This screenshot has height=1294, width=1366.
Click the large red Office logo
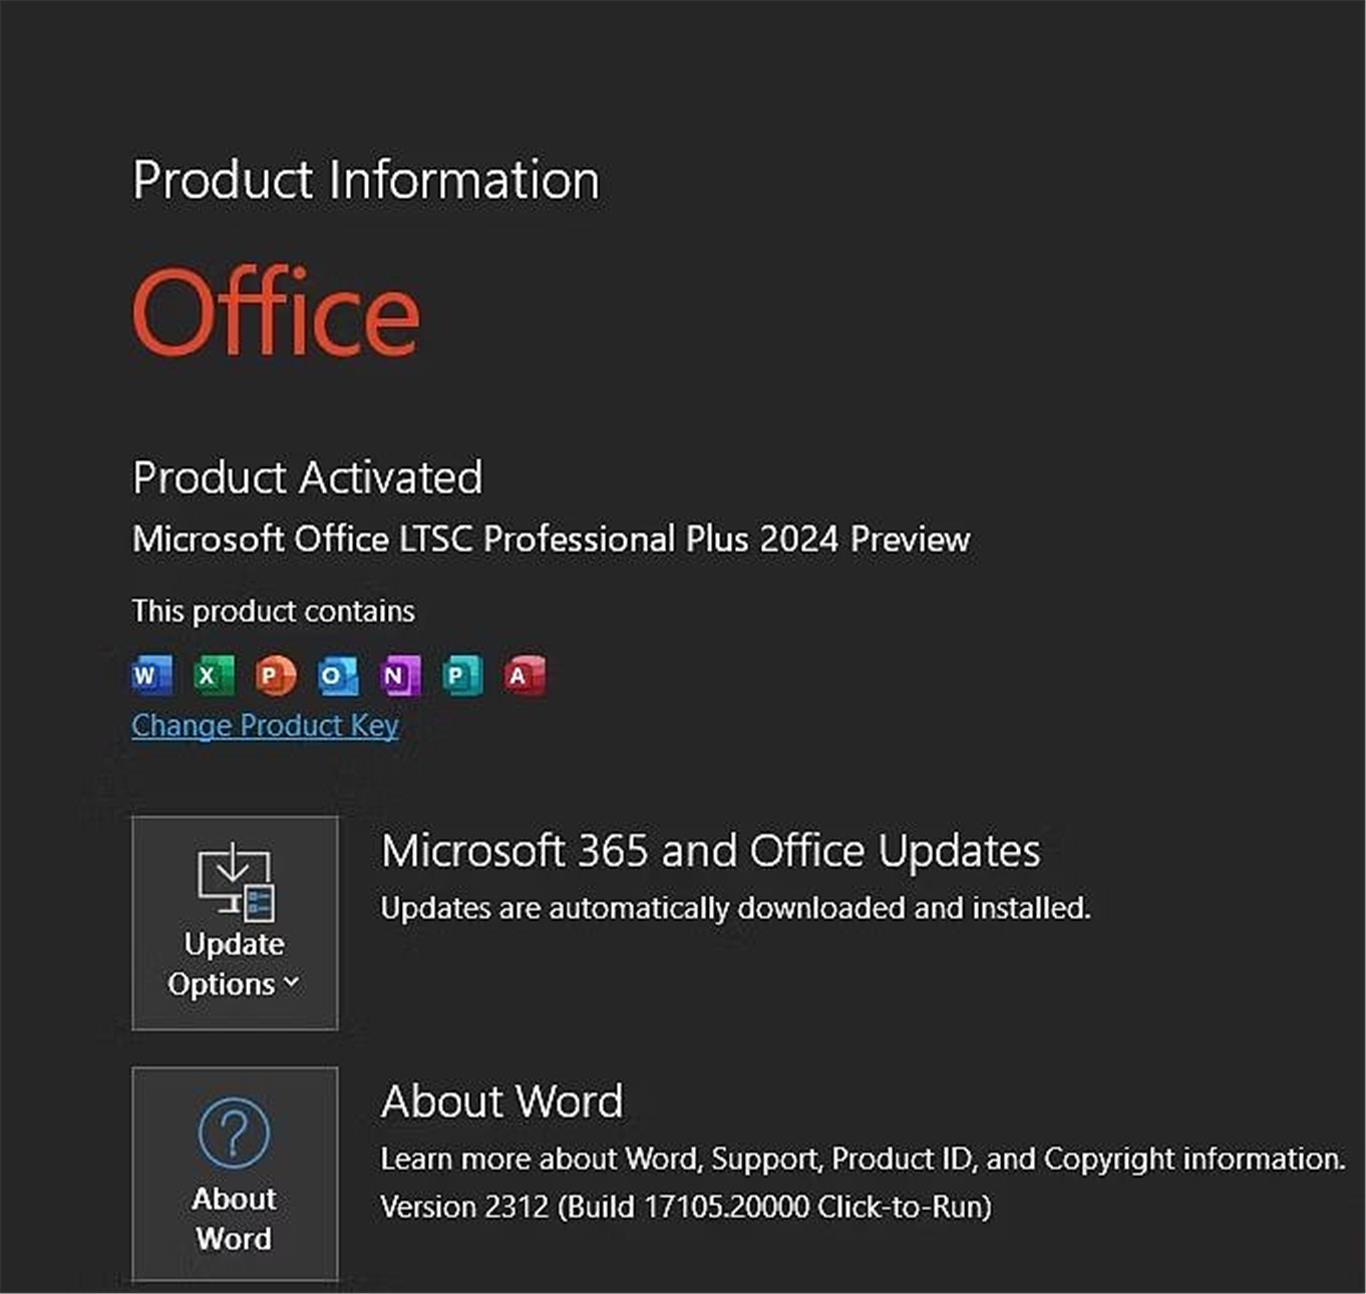point(276,312)
